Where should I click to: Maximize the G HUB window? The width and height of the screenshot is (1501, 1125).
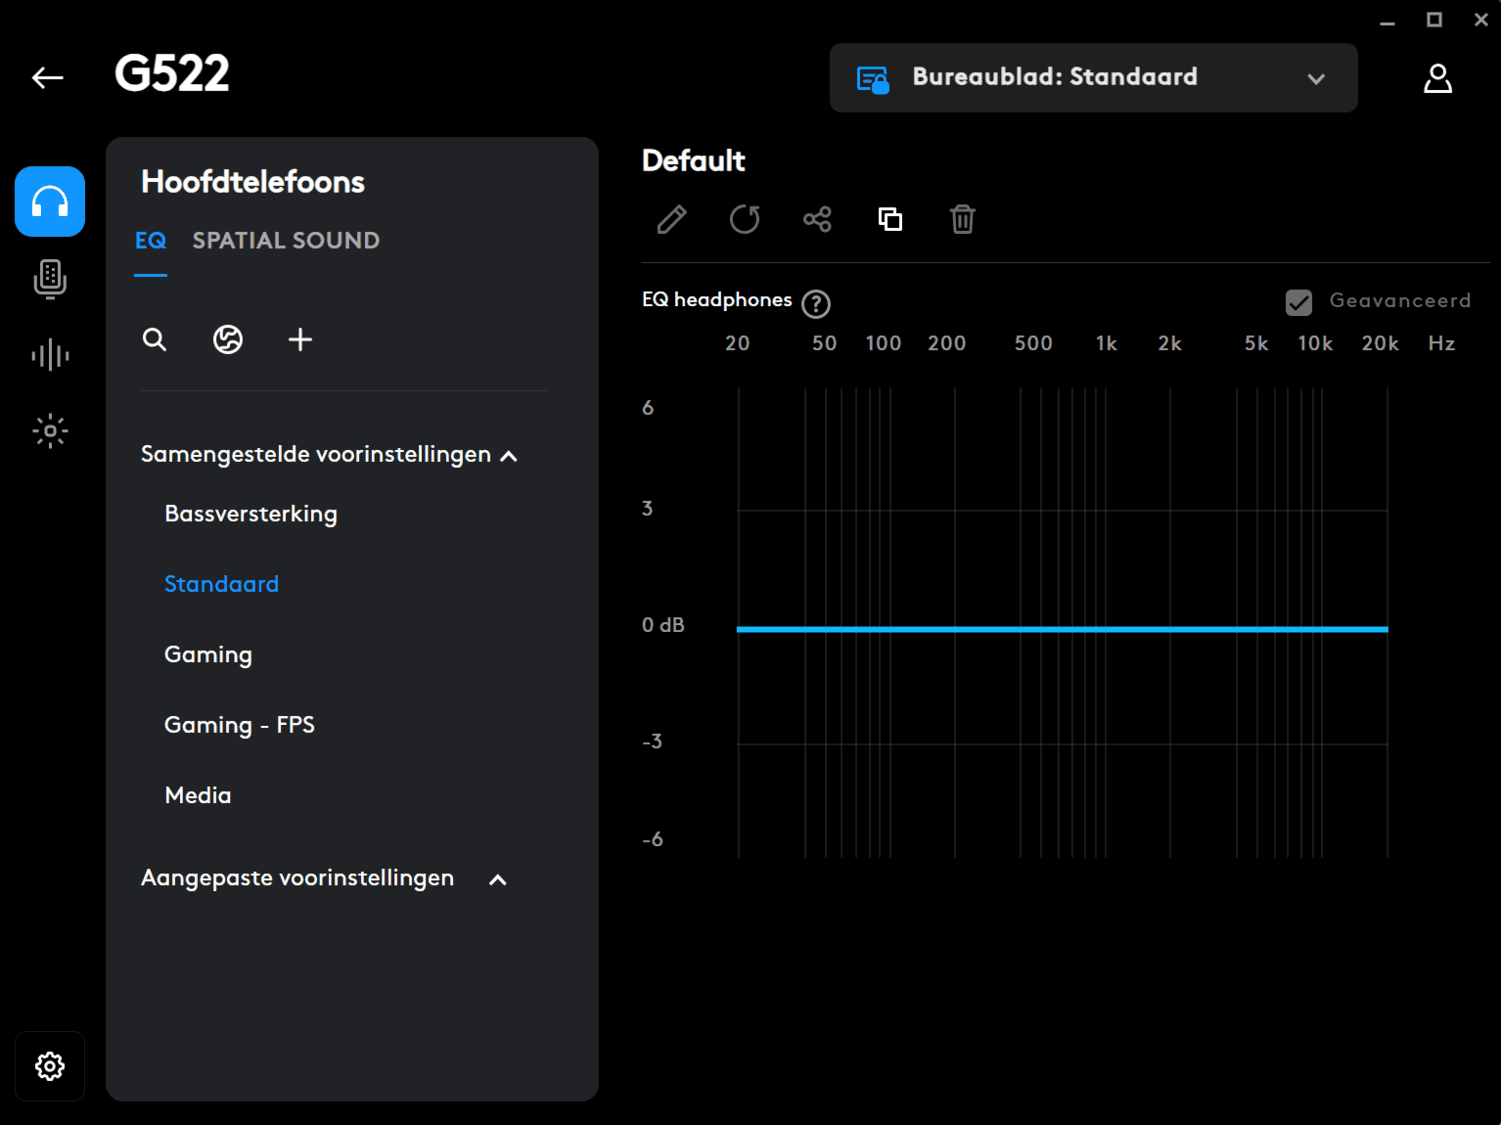coord(1434,20)
